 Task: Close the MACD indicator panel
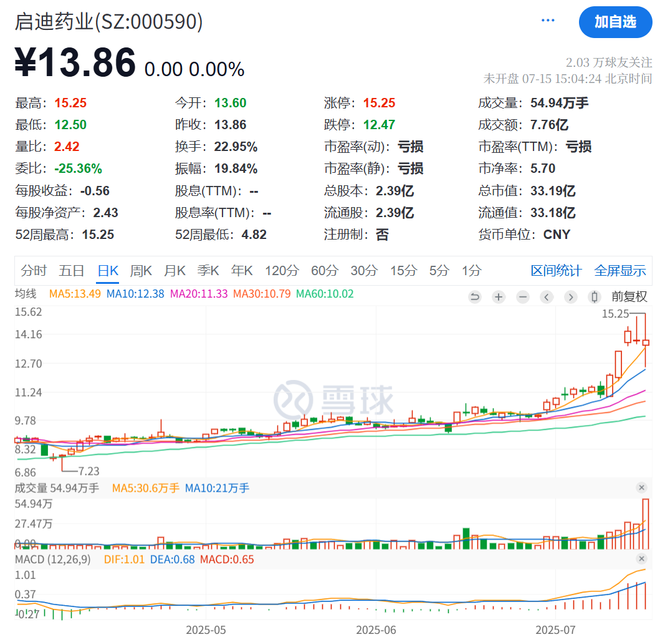(x=641, y=559)
